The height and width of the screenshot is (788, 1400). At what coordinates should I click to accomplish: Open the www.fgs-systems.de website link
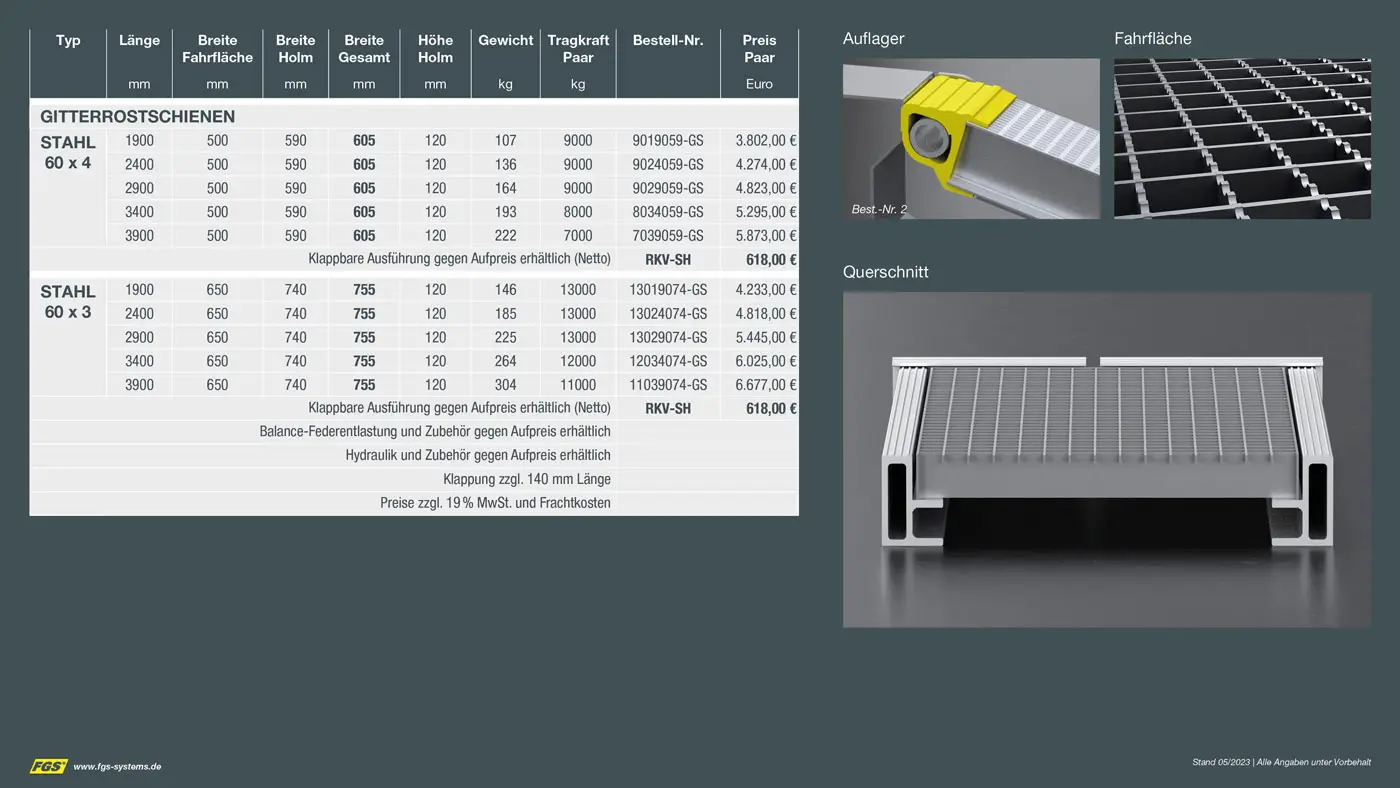pos(117,767)
